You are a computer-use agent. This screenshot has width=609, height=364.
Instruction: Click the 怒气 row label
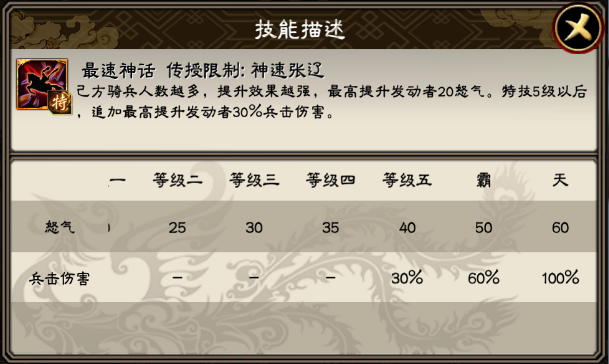tap(59, 227)
